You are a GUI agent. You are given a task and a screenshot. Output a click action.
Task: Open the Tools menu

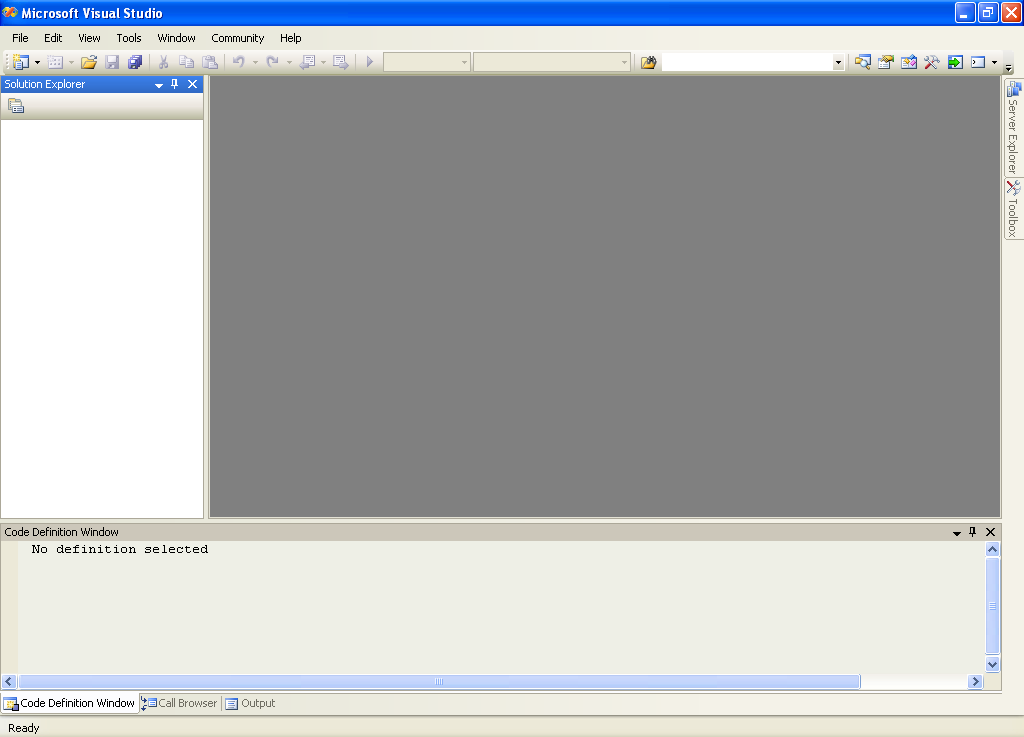point(129,38)
